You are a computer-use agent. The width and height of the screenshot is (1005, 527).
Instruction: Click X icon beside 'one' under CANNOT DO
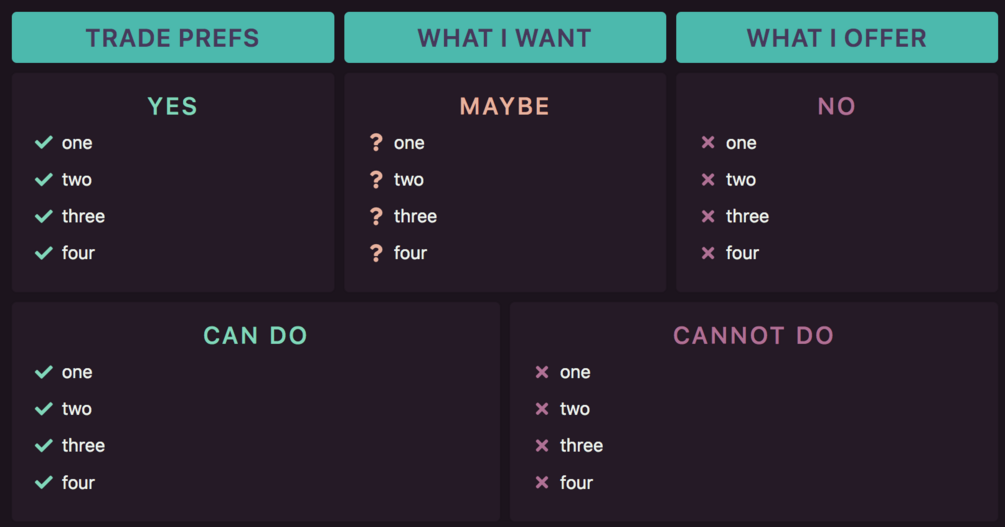tap(542, 372)
